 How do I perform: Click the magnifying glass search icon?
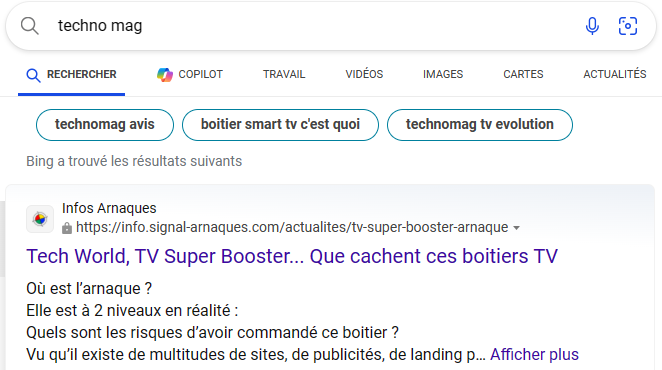[30, 26]
